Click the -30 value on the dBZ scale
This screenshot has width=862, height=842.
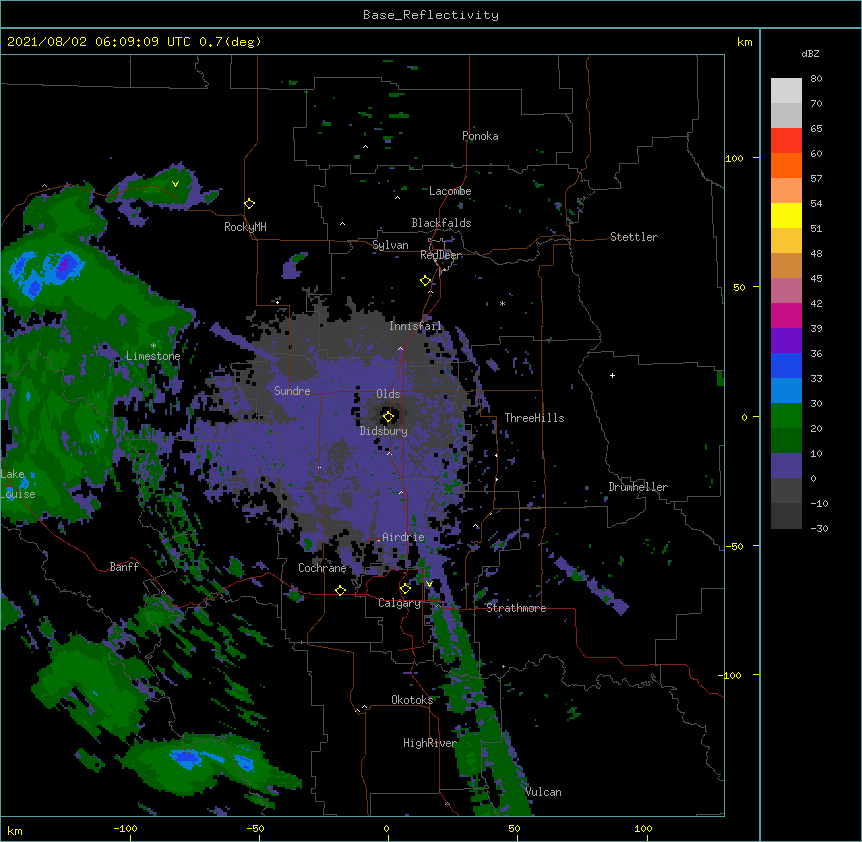pos(819,529)
